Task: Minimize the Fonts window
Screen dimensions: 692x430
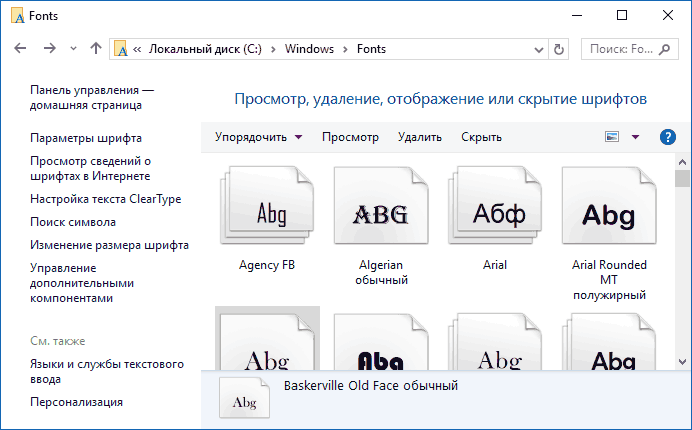Action: point(577,15)
